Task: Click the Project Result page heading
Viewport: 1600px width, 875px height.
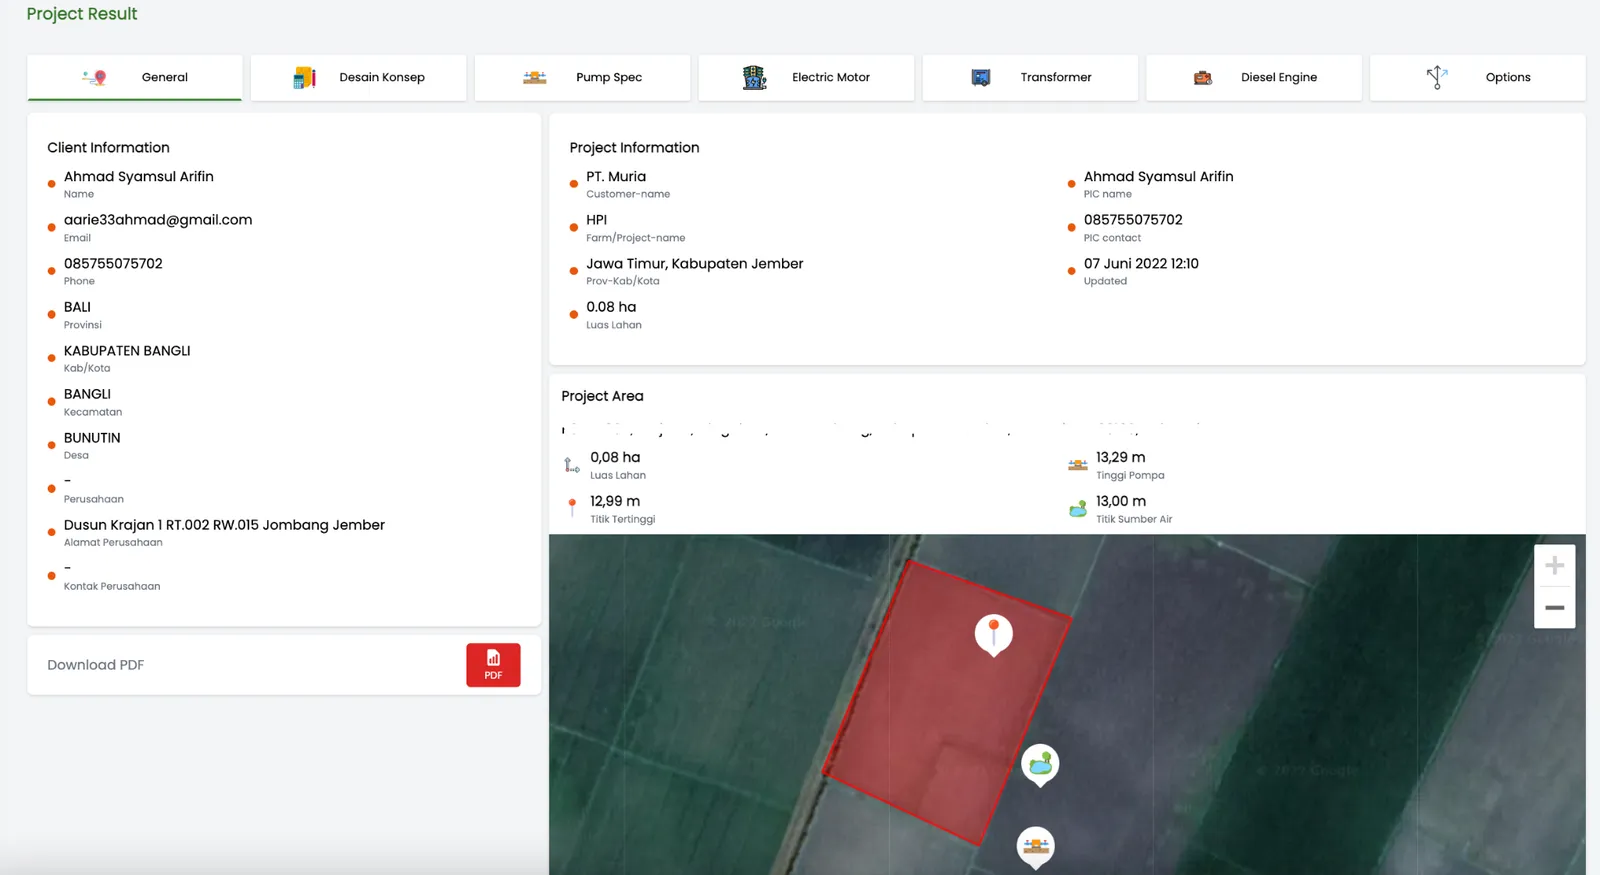Action: (x=82, y=14)
